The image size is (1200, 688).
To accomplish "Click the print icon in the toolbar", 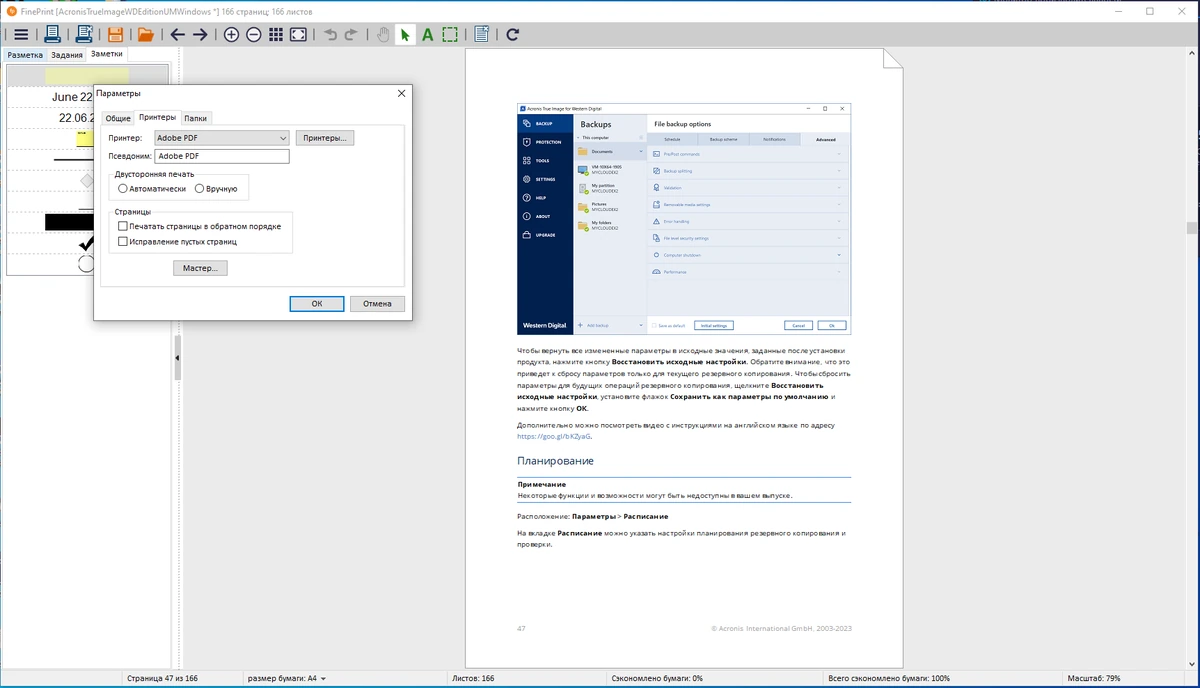I will point(52,34).
